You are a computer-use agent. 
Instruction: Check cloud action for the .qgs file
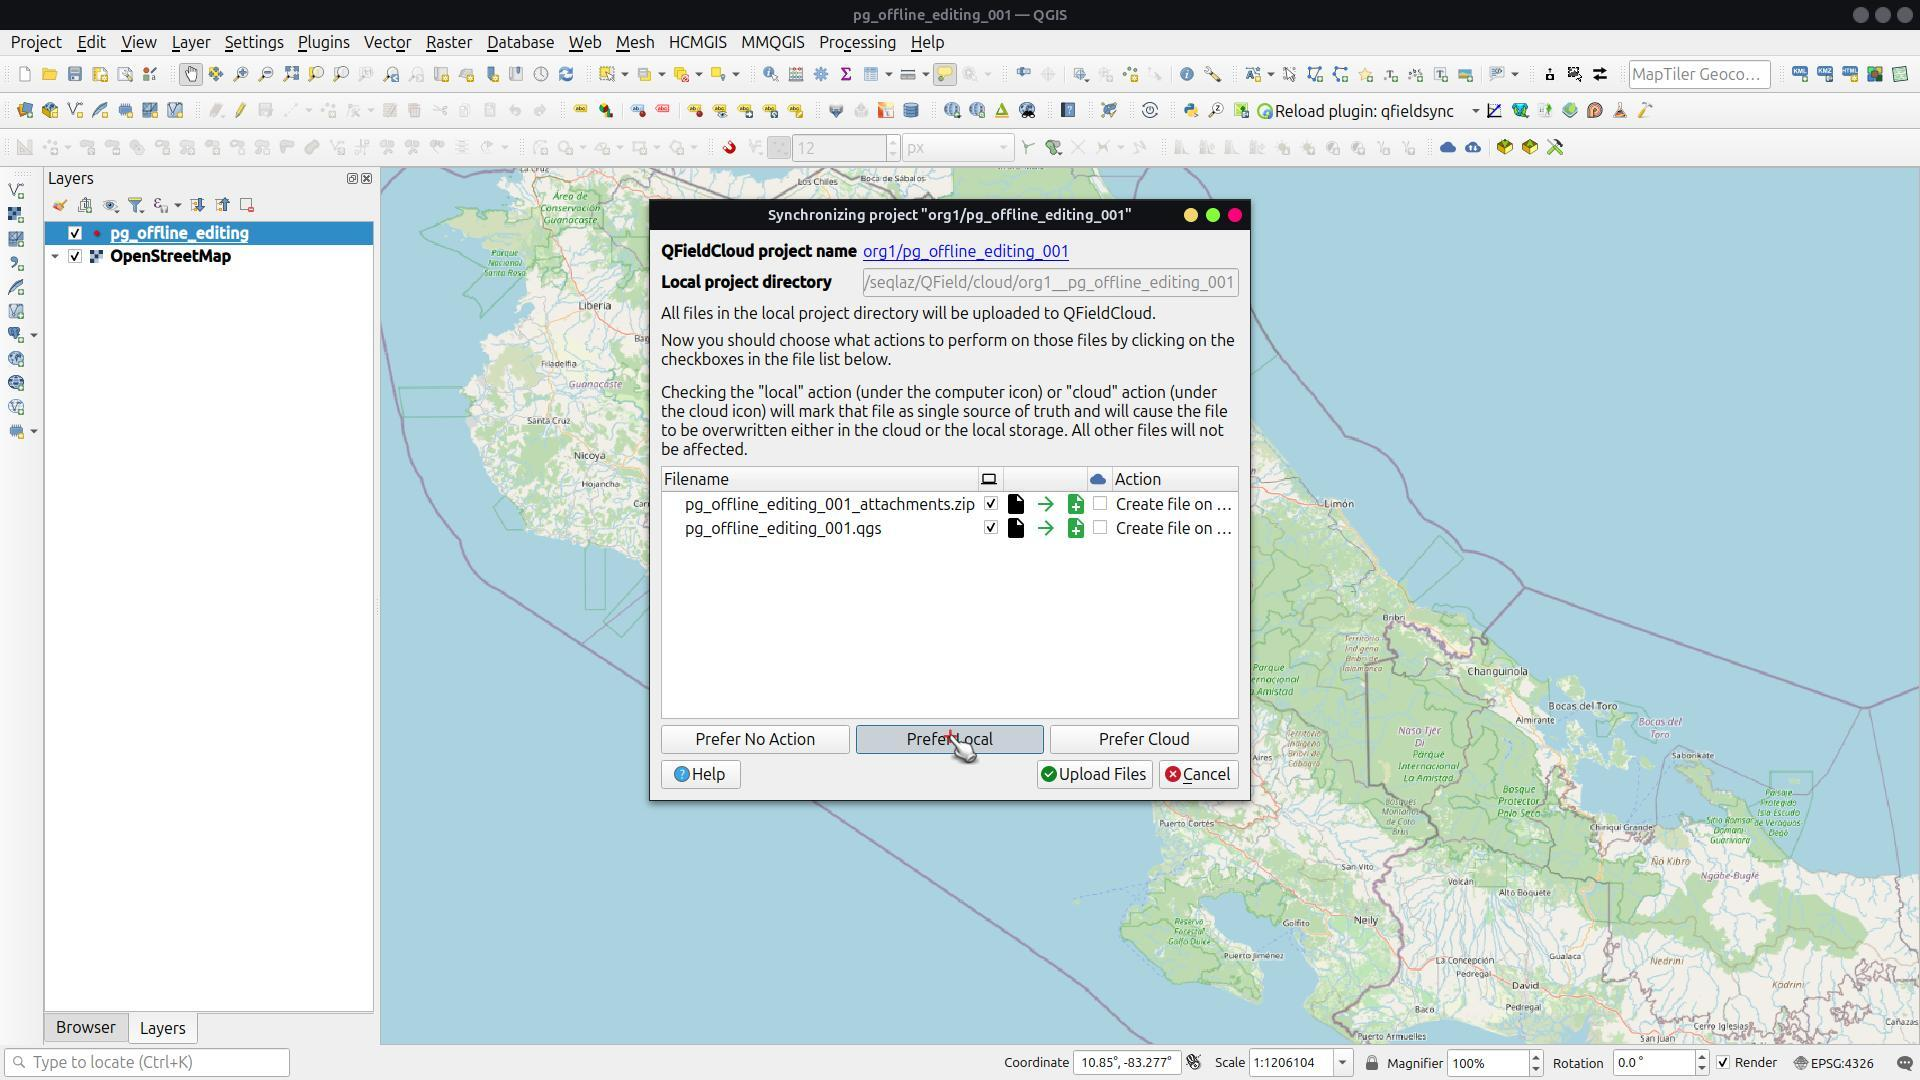click(x=1100, y=528)
